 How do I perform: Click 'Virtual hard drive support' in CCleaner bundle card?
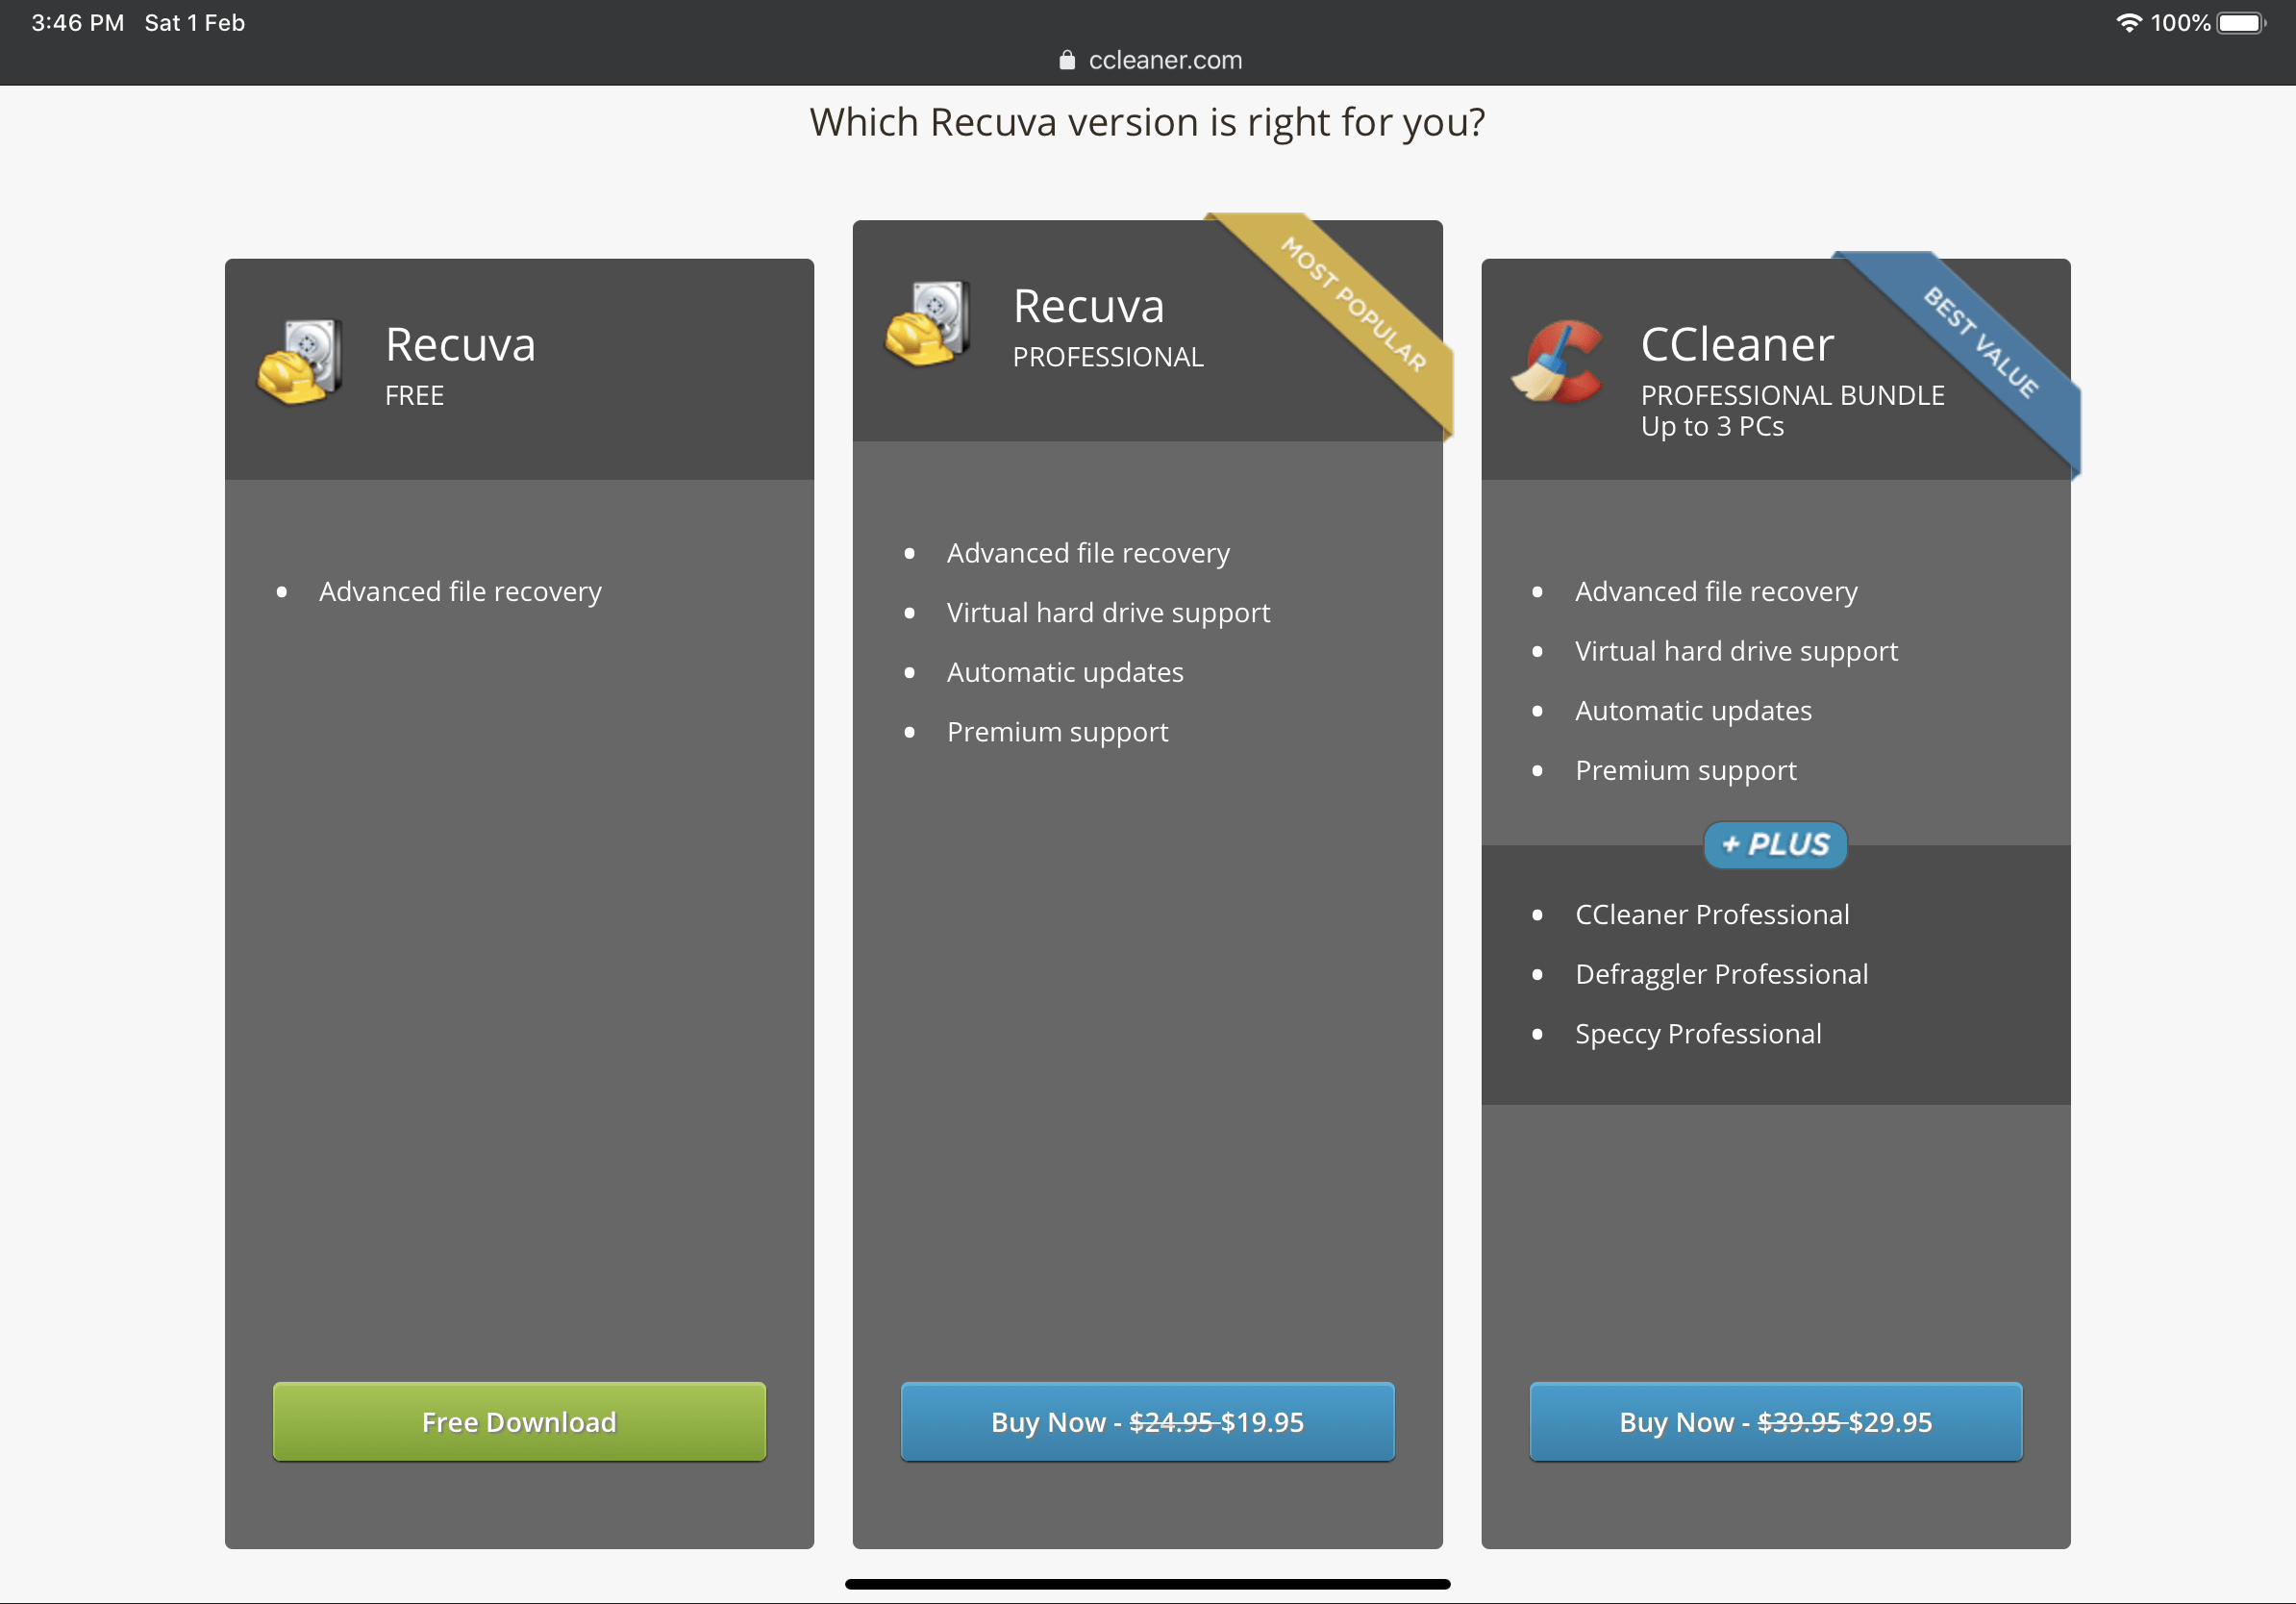(1736, 651)
